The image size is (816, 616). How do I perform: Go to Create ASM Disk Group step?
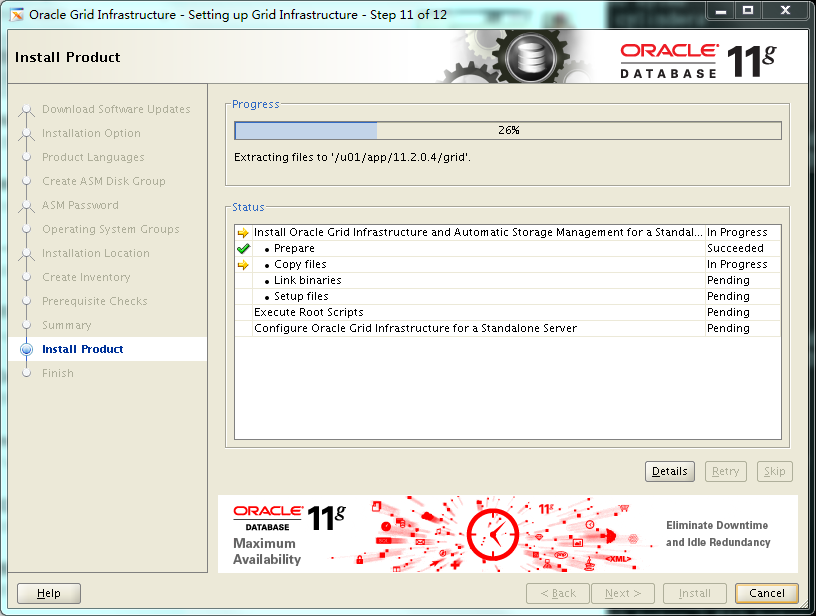click(x=104, y=181)
